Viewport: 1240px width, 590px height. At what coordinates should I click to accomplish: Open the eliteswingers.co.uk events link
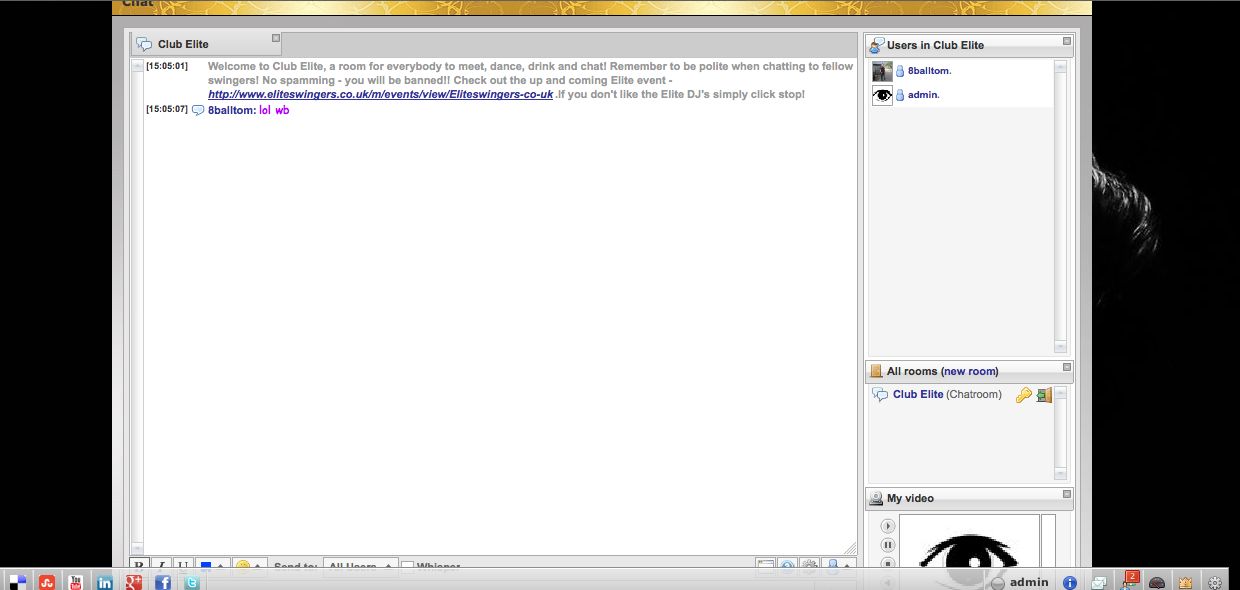point(380,94)
